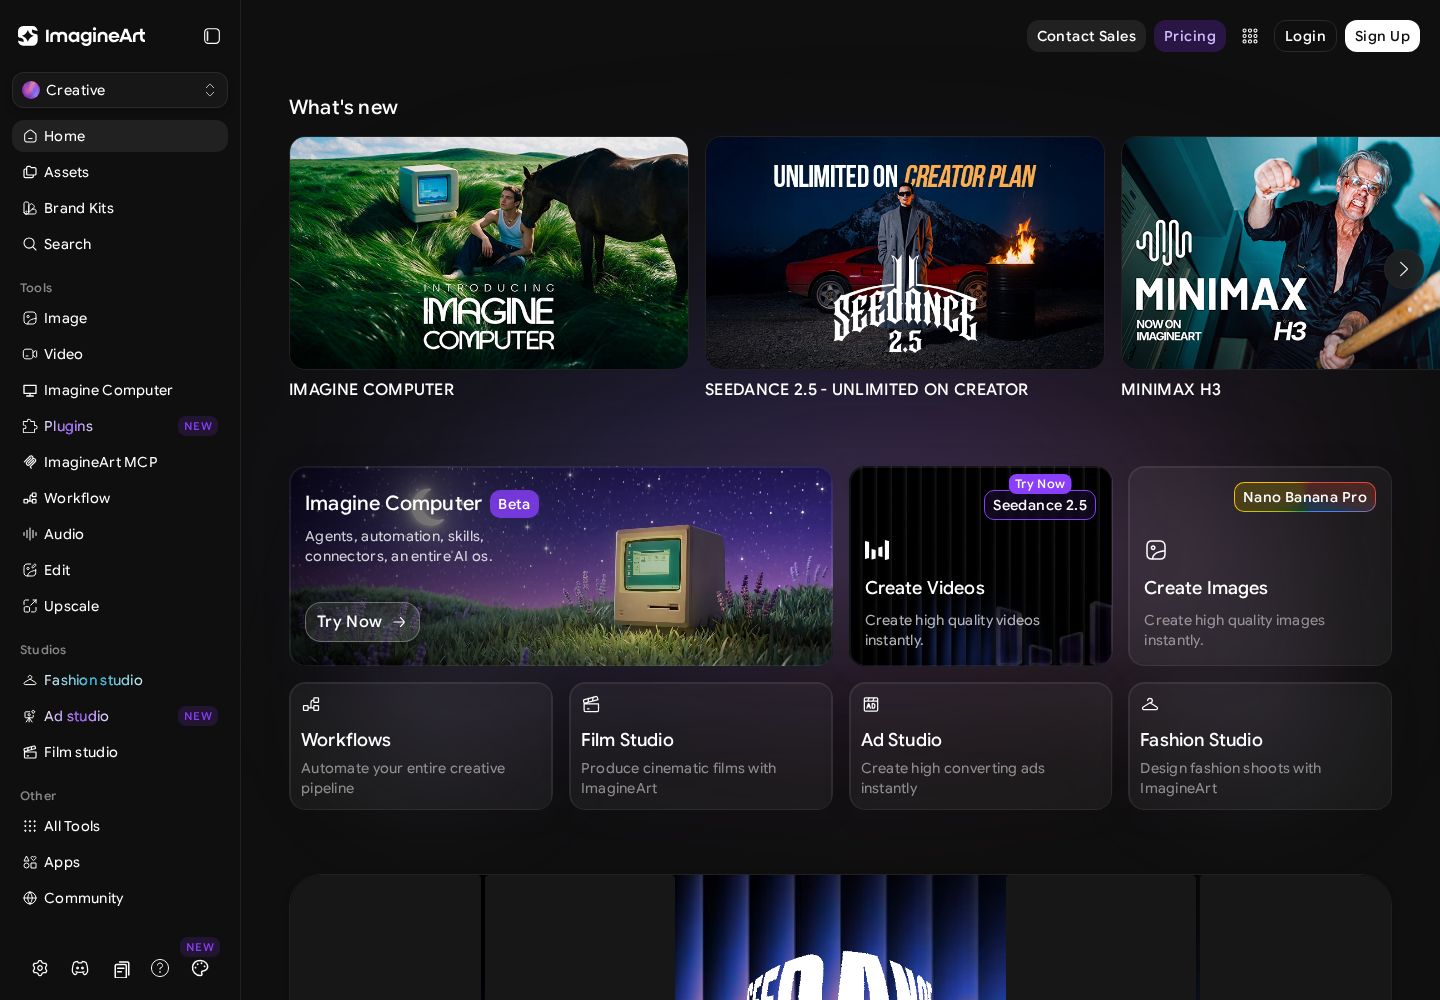Open settings gear icon in sidebar footer
This screenshot has width=1440, height=1000.
[x=40, y=968]
